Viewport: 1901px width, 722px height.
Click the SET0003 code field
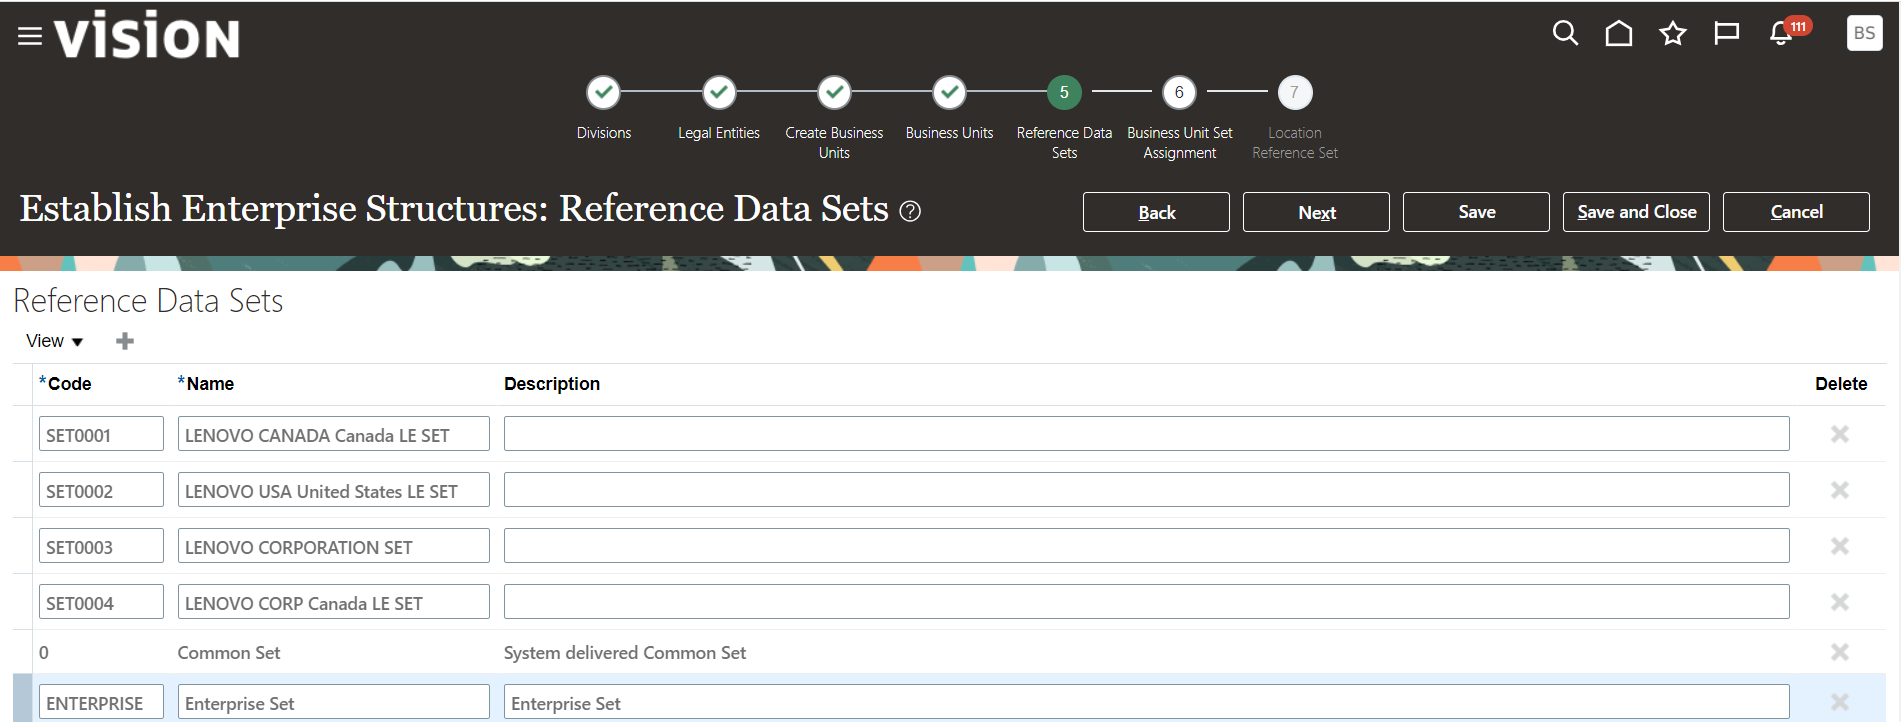(101, 546)
